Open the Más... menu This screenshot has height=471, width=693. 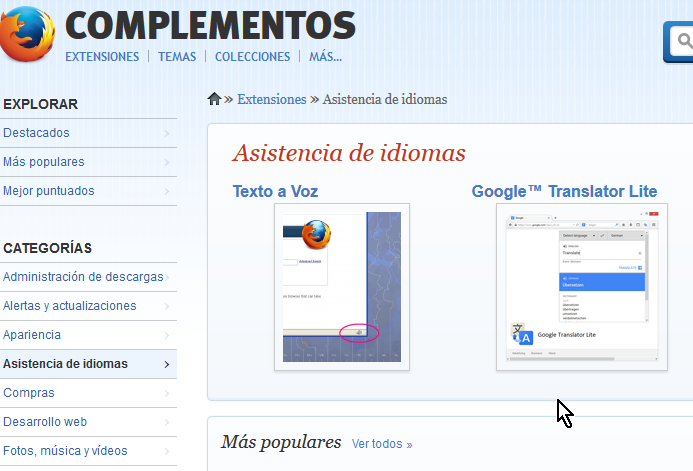pyautogui.click(x=325, y=57)
